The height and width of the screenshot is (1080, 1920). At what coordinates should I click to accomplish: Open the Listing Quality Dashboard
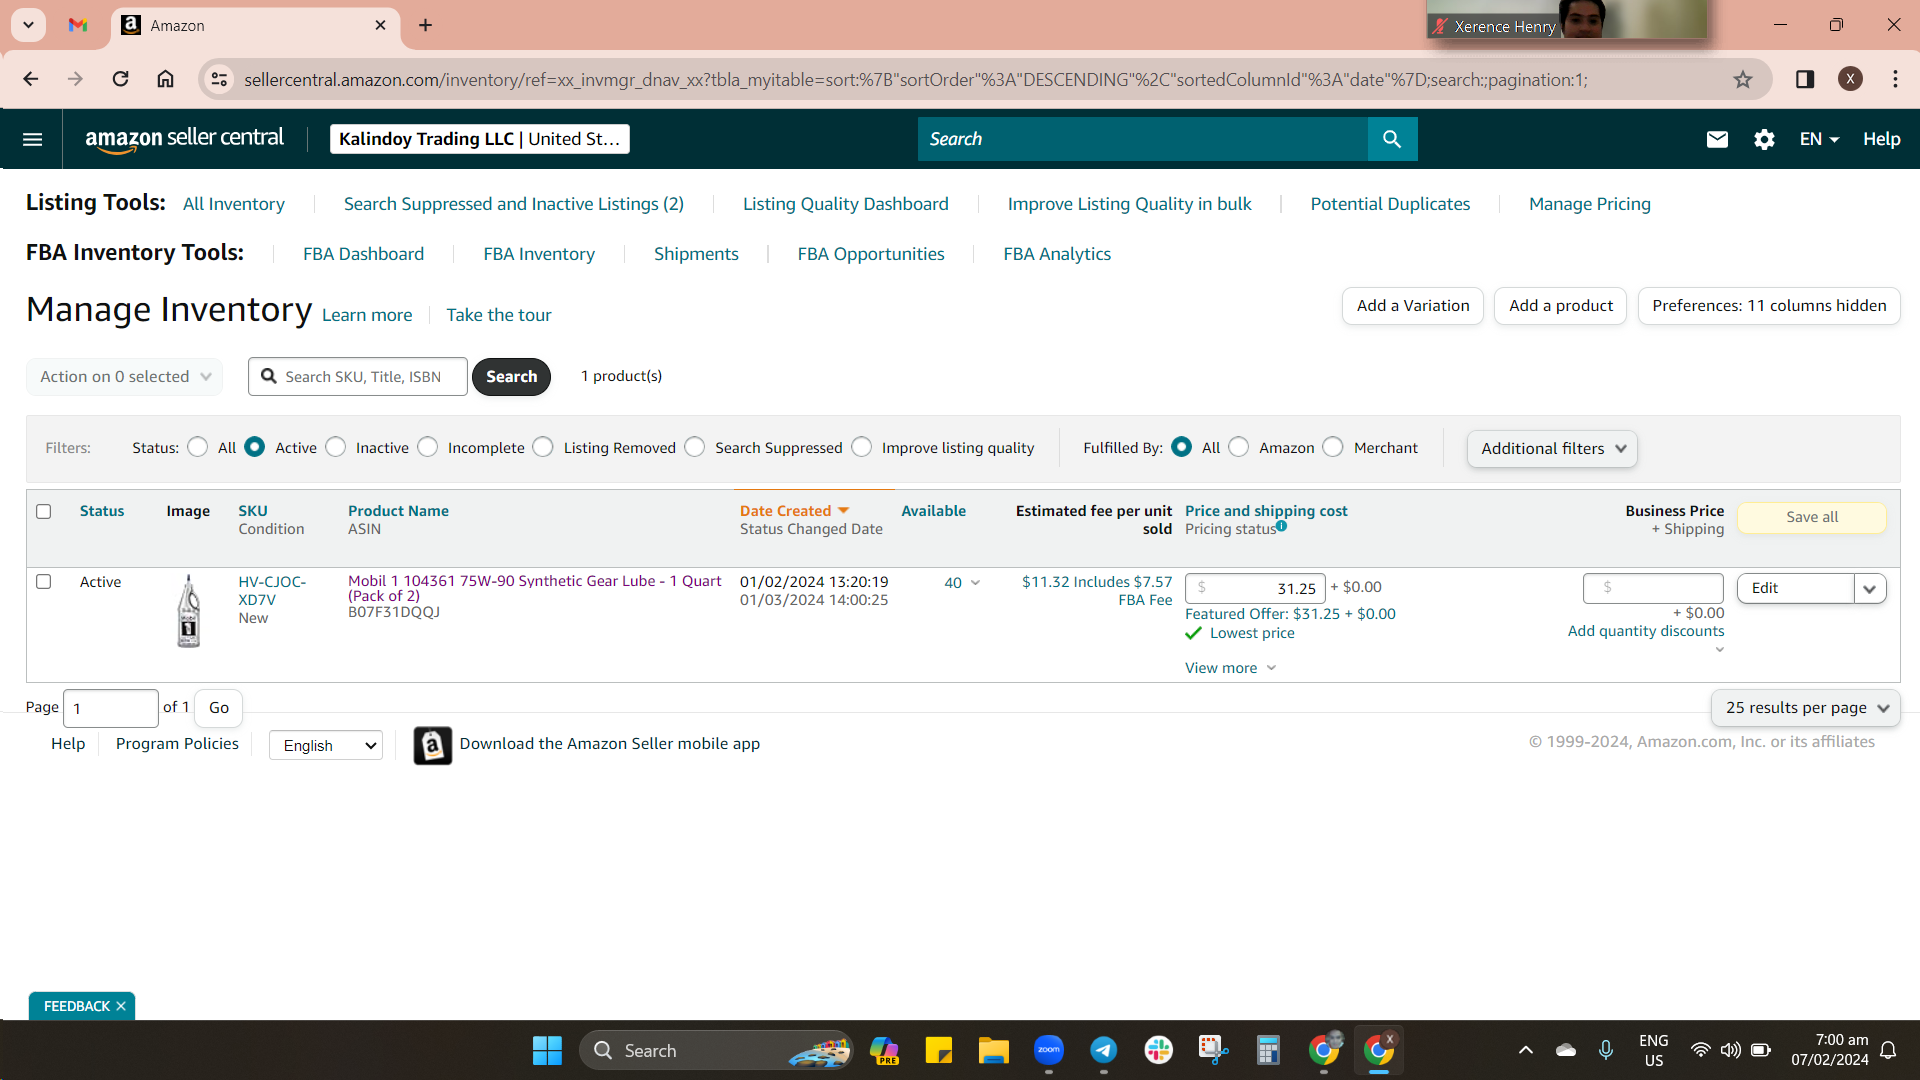pos(846,204)
